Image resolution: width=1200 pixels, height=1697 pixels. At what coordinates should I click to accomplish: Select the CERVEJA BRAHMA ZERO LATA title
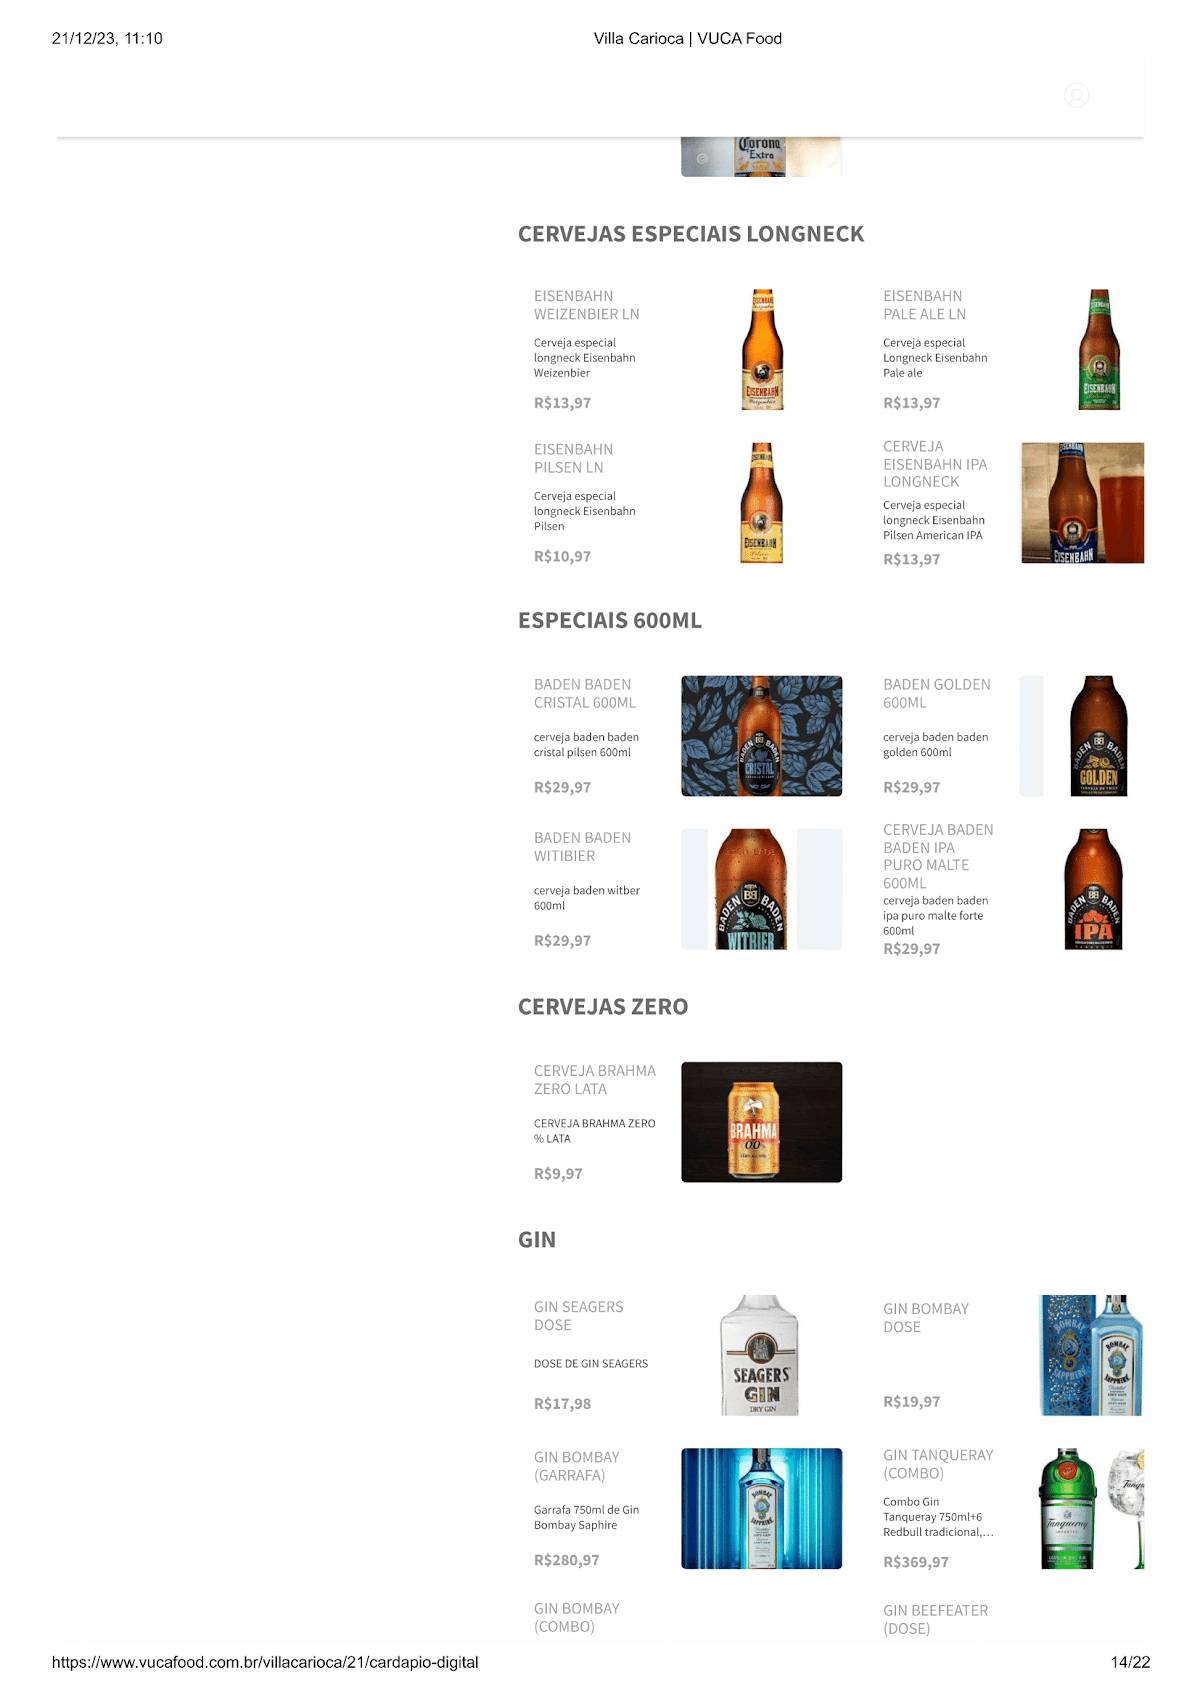(595, 1080)
